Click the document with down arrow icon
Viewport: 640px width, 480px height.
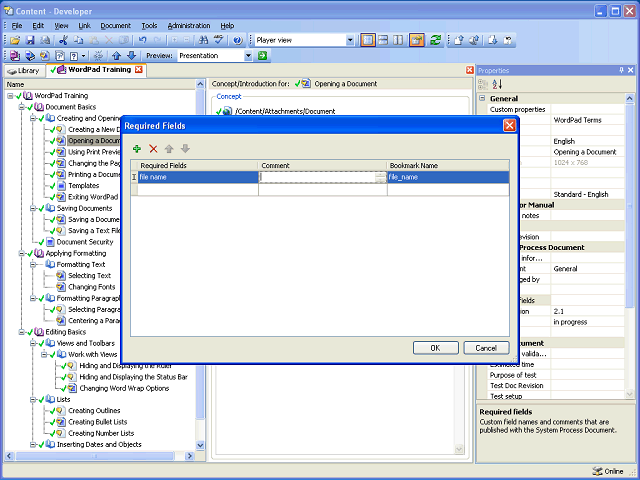(493, 40)
